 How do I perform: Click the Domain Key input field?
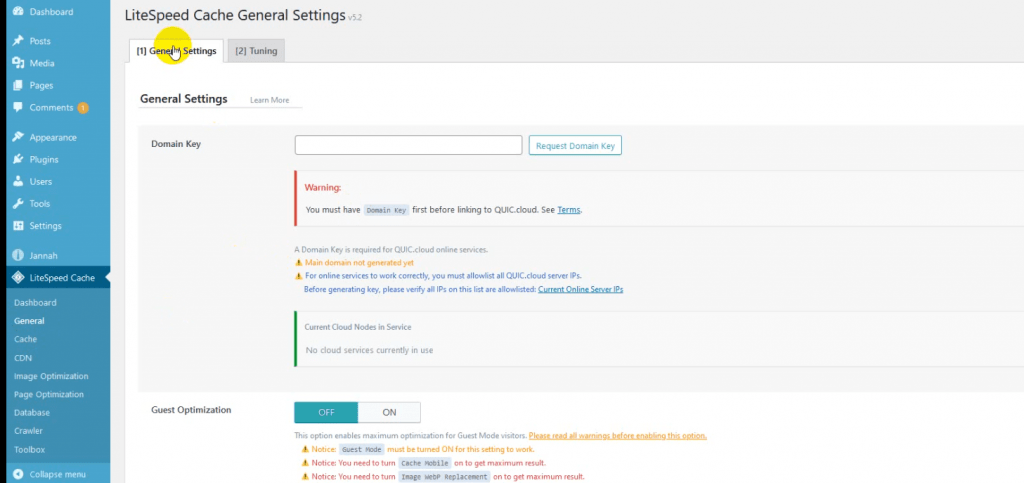[408, 145]
